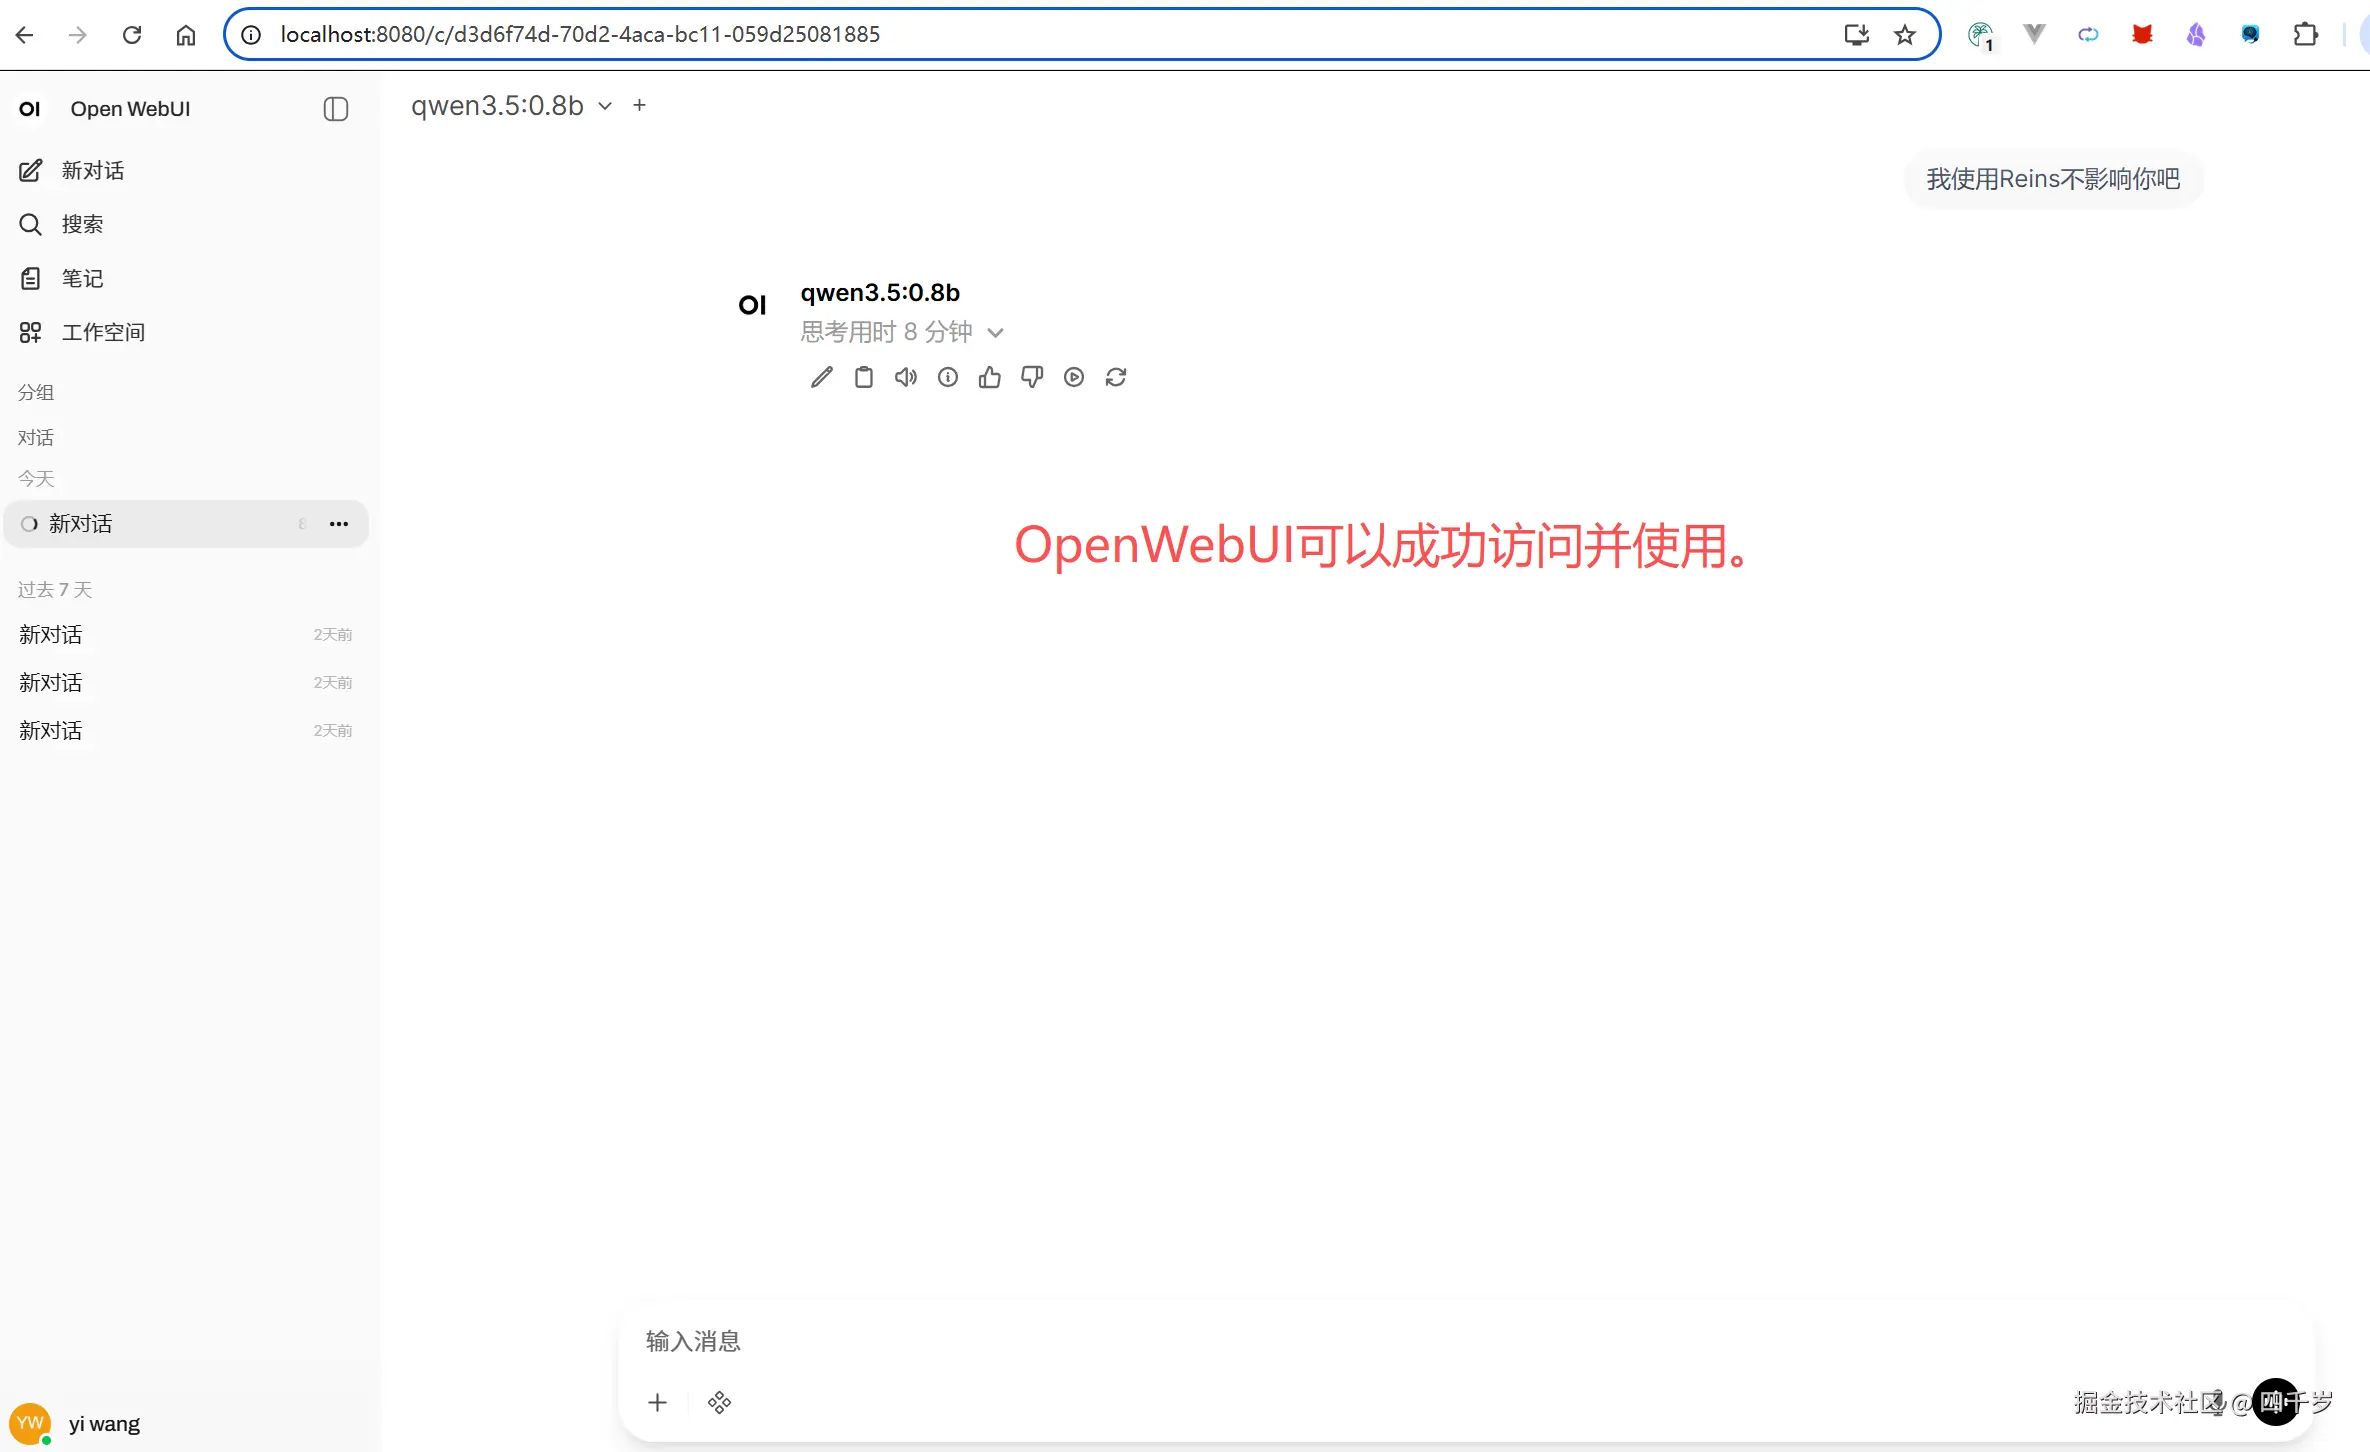This screenshot has height=1452, width=2370.
Task: Rate the response with thumbs up
Action: (x=989, y=377)
